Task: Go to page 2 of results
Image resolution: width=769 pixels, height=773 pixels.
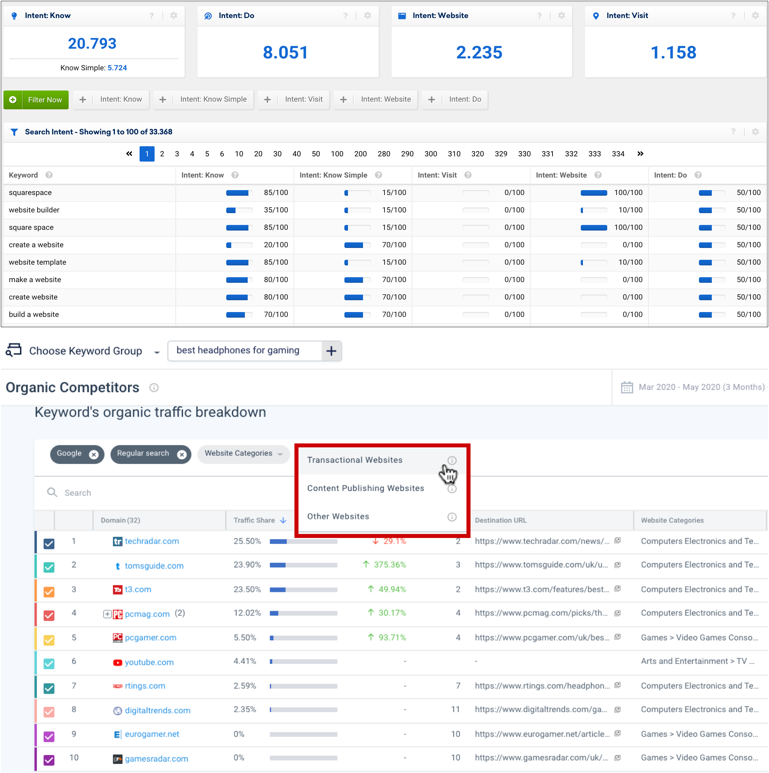Action: [162, 154]
